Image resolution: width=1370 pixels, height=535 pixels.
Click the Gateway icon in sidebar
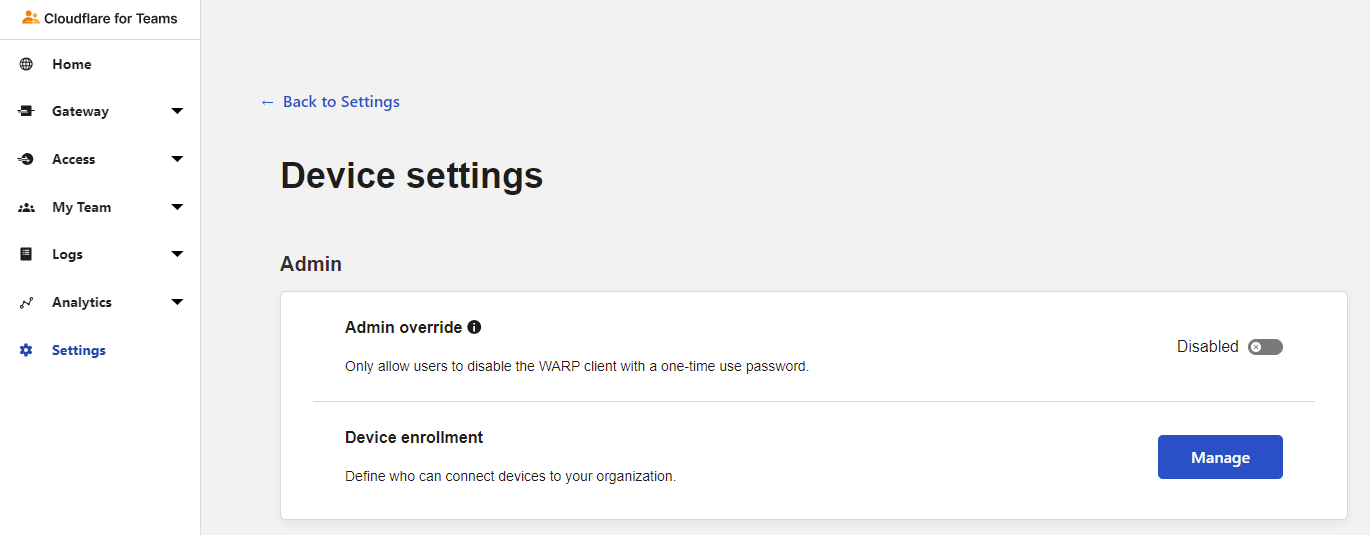26,111
